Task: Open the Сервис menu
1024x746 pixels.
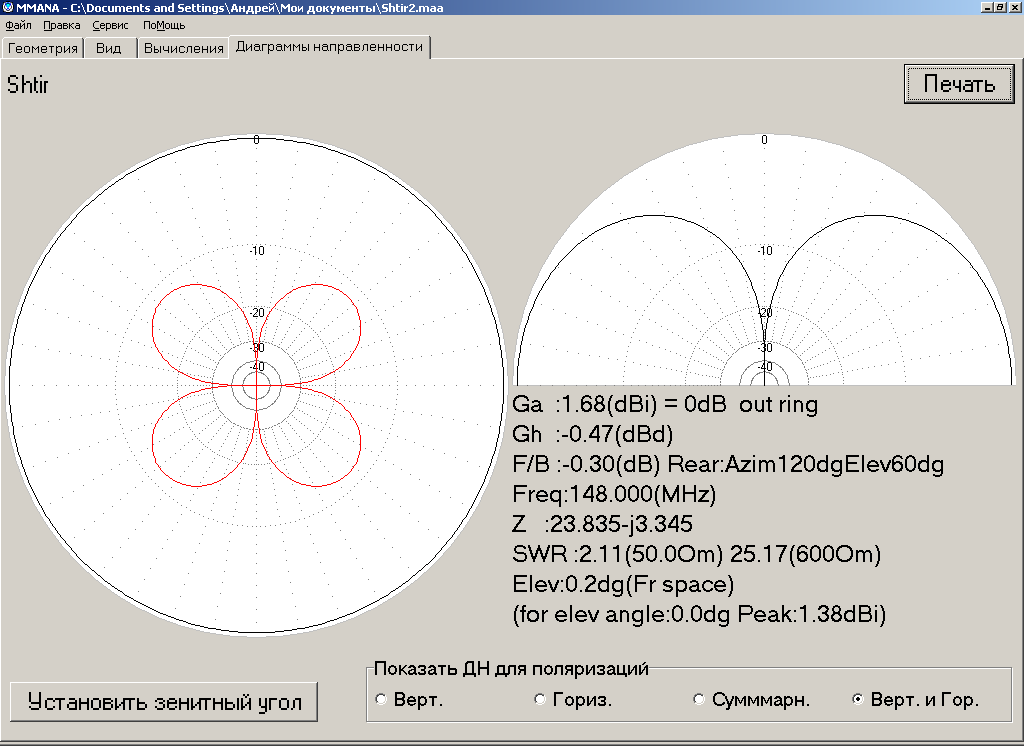Action: coord(110,25)
